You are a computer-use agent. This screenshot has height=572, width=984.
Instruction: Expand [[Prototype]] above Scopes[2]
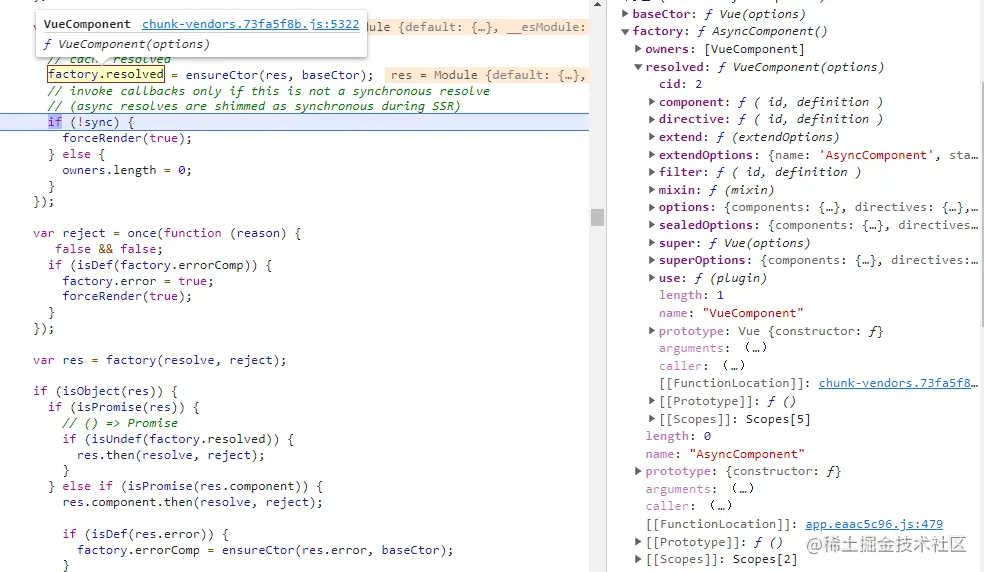[x=638, y=541]
